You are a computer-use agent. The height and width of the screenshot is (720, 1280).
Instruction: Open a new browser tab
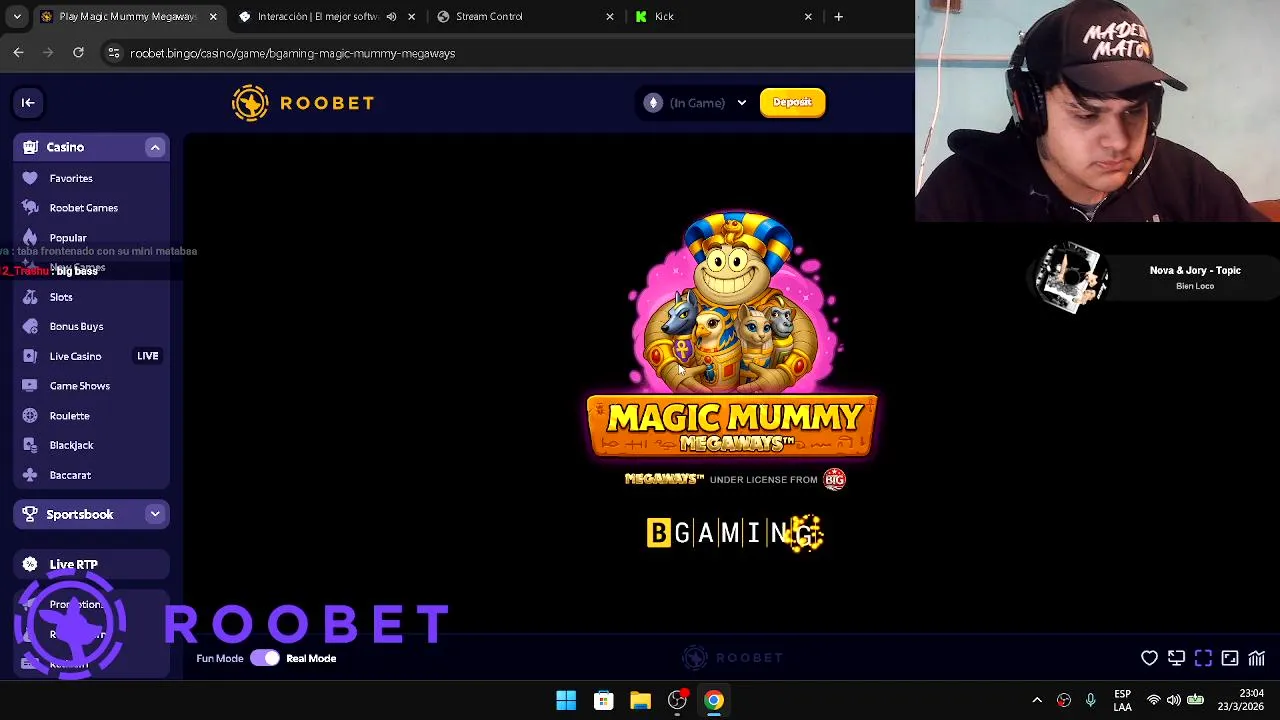point(838,17)
